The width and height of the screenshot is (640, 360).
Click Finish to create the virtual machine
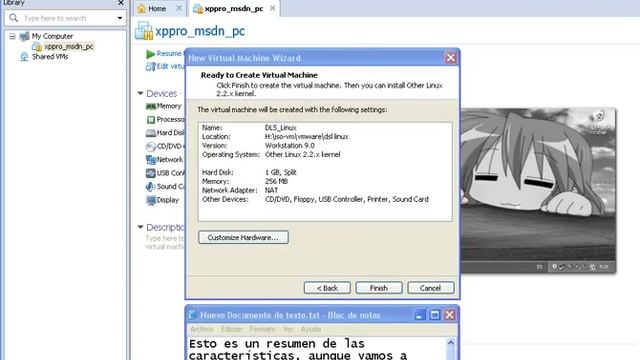point(379,288)
